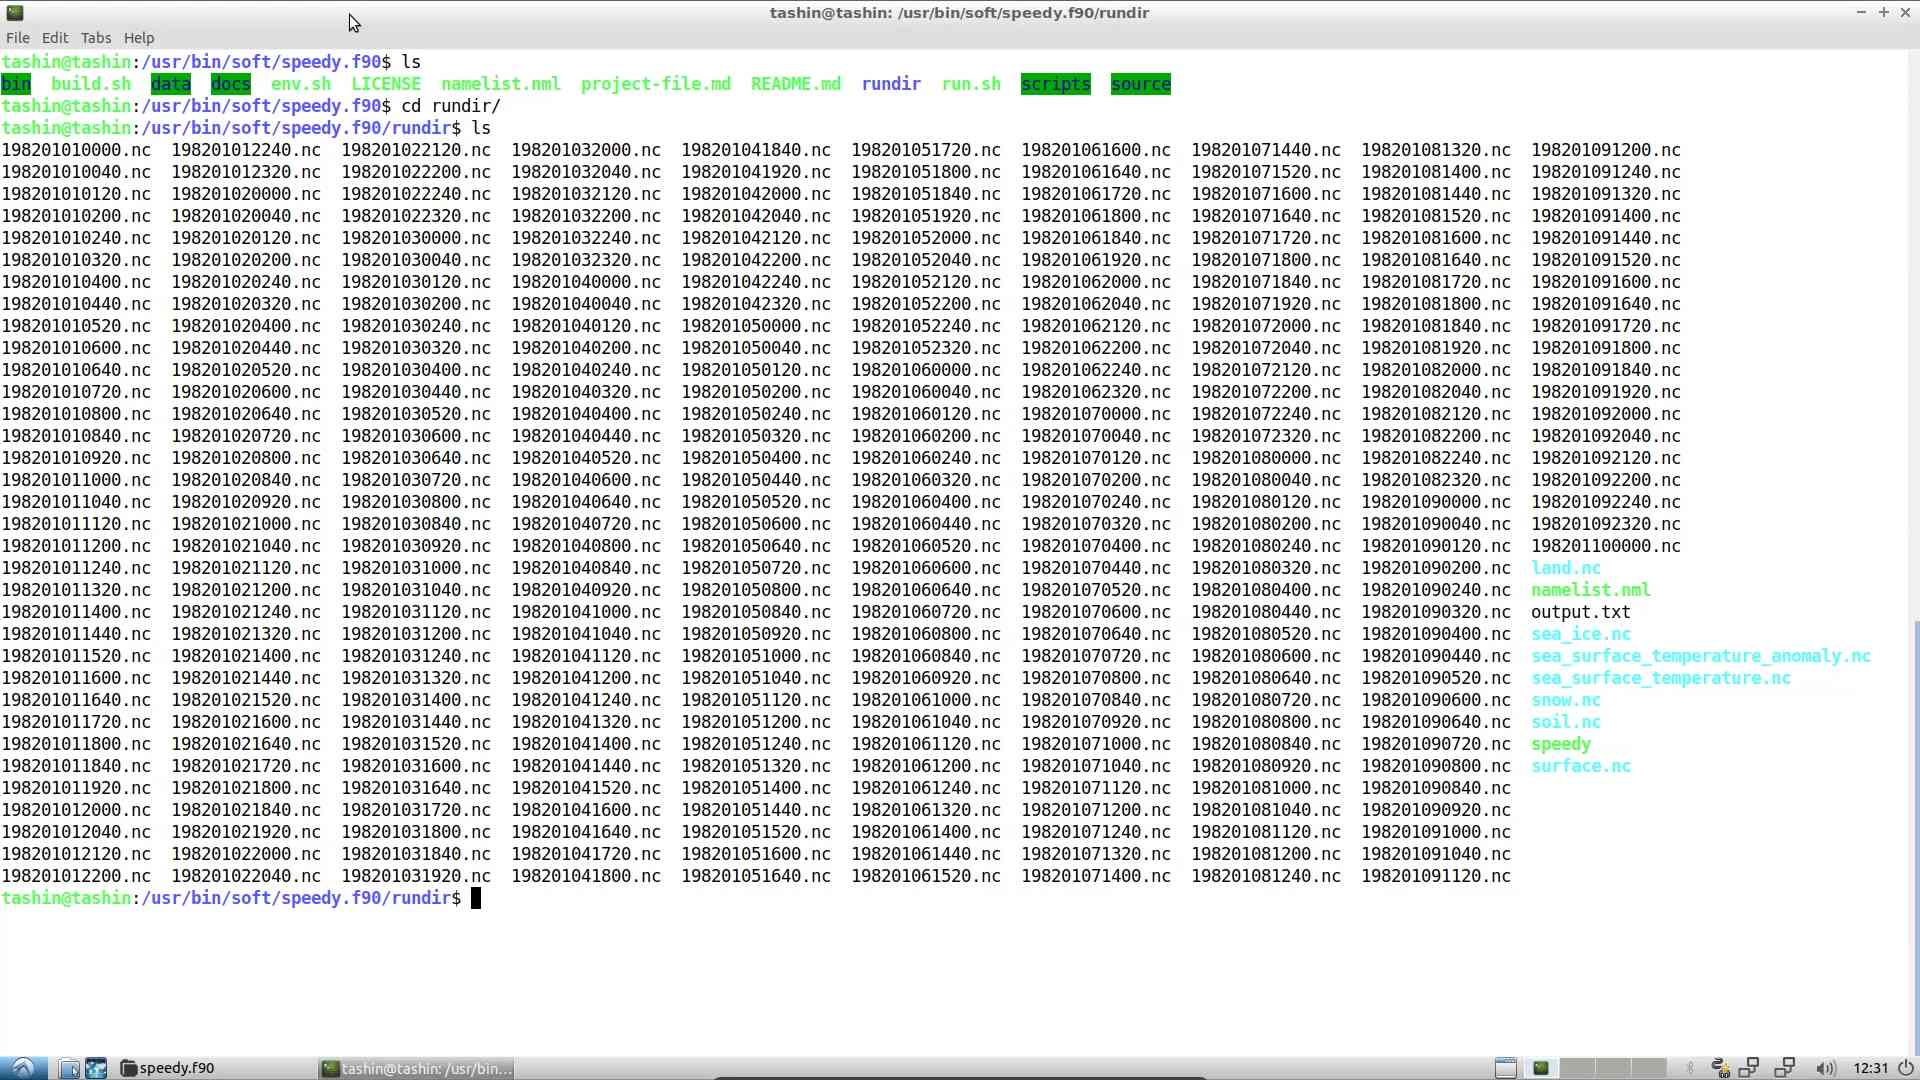Click the data directory name
1920x1080 pixels.
tap(171, 84)
